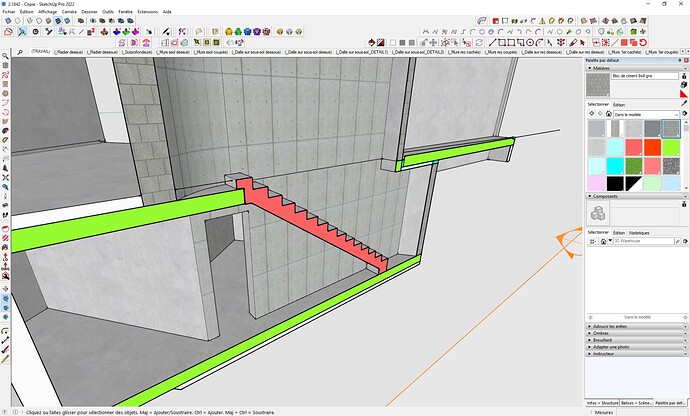The image size is (690, 416).
Task: Open the Caméra menu
Action: coord(69,12)
